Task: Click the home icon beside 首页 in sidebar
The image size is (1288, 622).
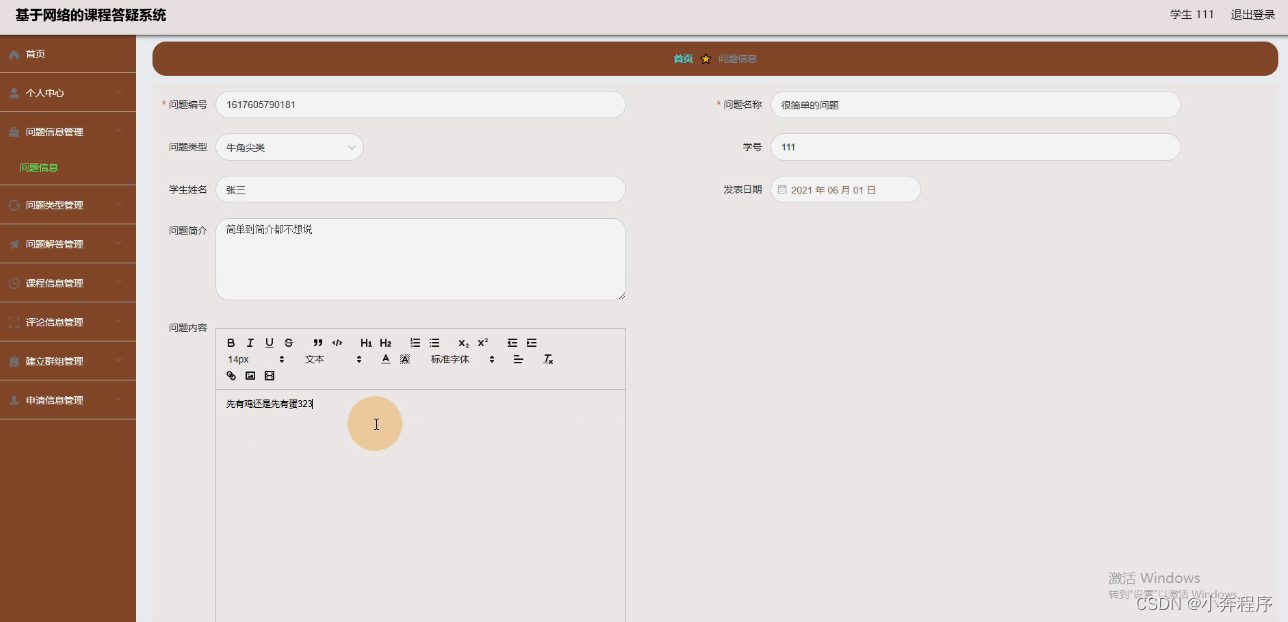Action: click(x=14, y=54)
